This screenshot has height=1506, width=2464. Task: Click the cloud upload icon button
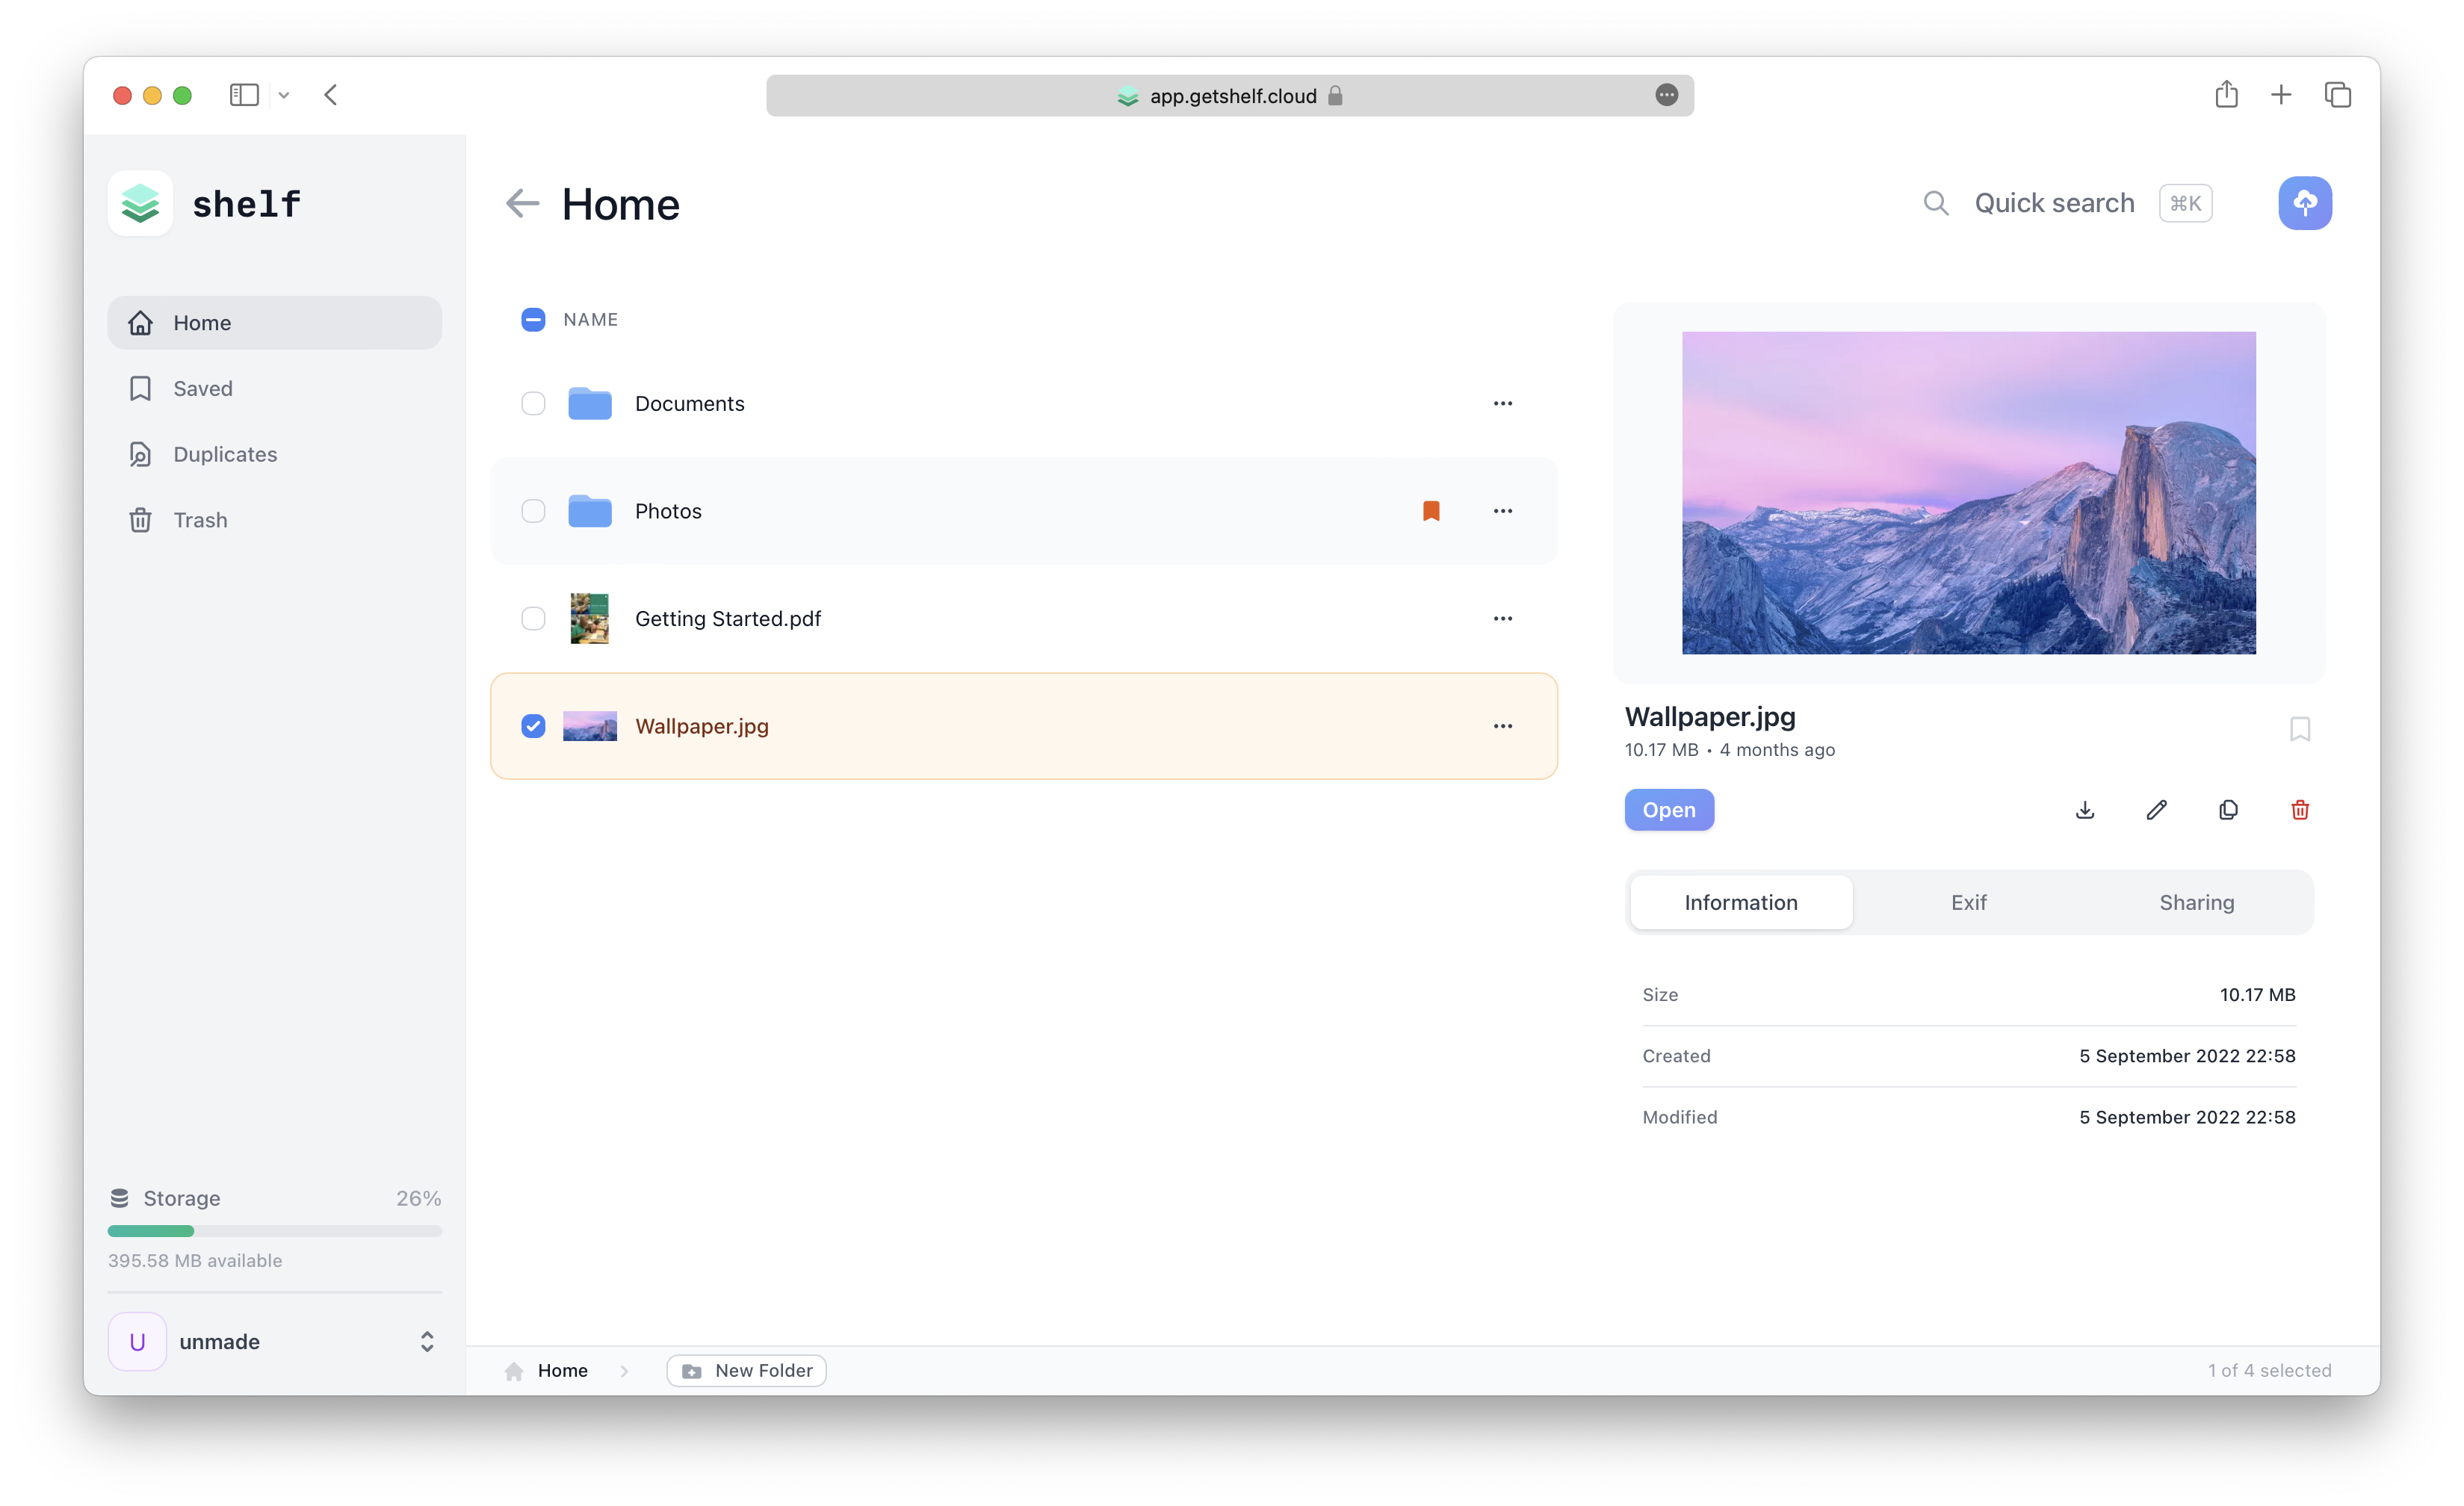(2304, 203)
